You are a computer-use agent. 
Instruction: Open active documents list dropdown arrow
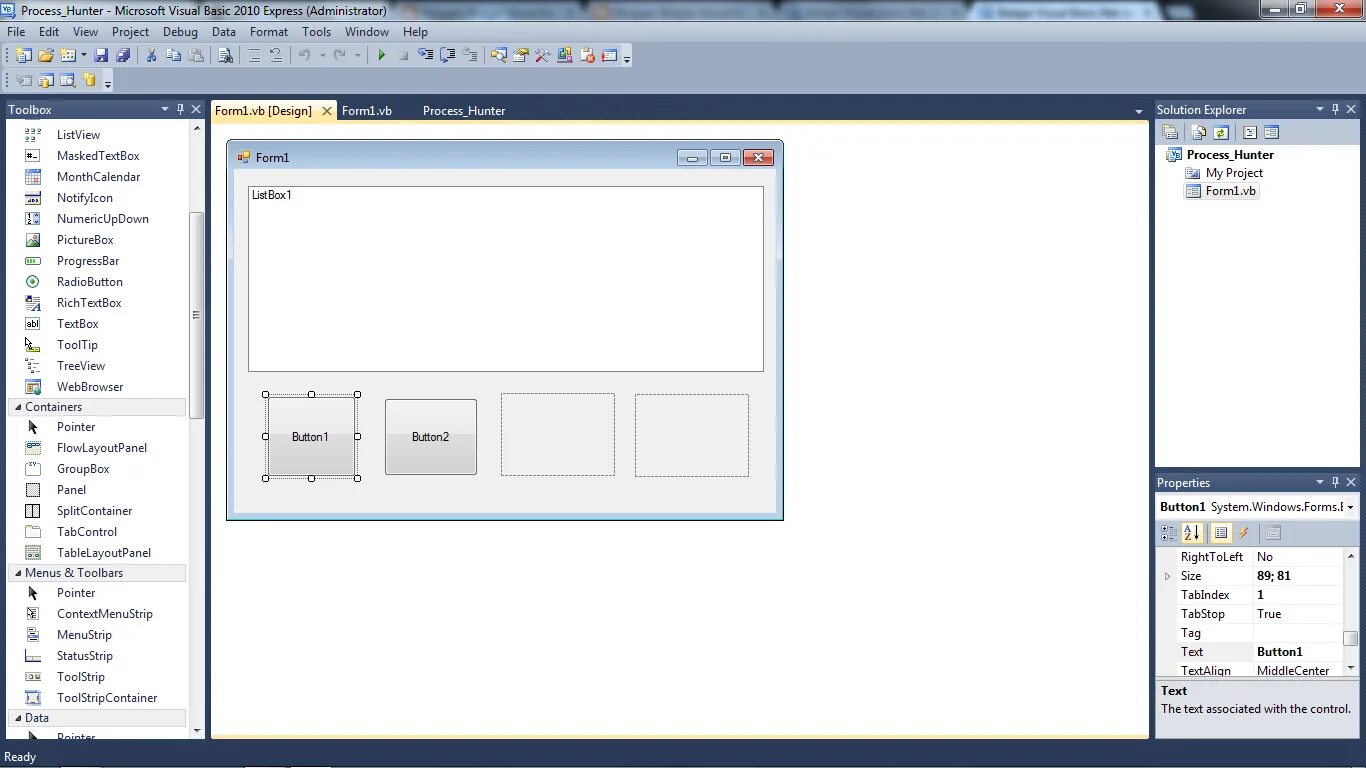pos(1138,111)
